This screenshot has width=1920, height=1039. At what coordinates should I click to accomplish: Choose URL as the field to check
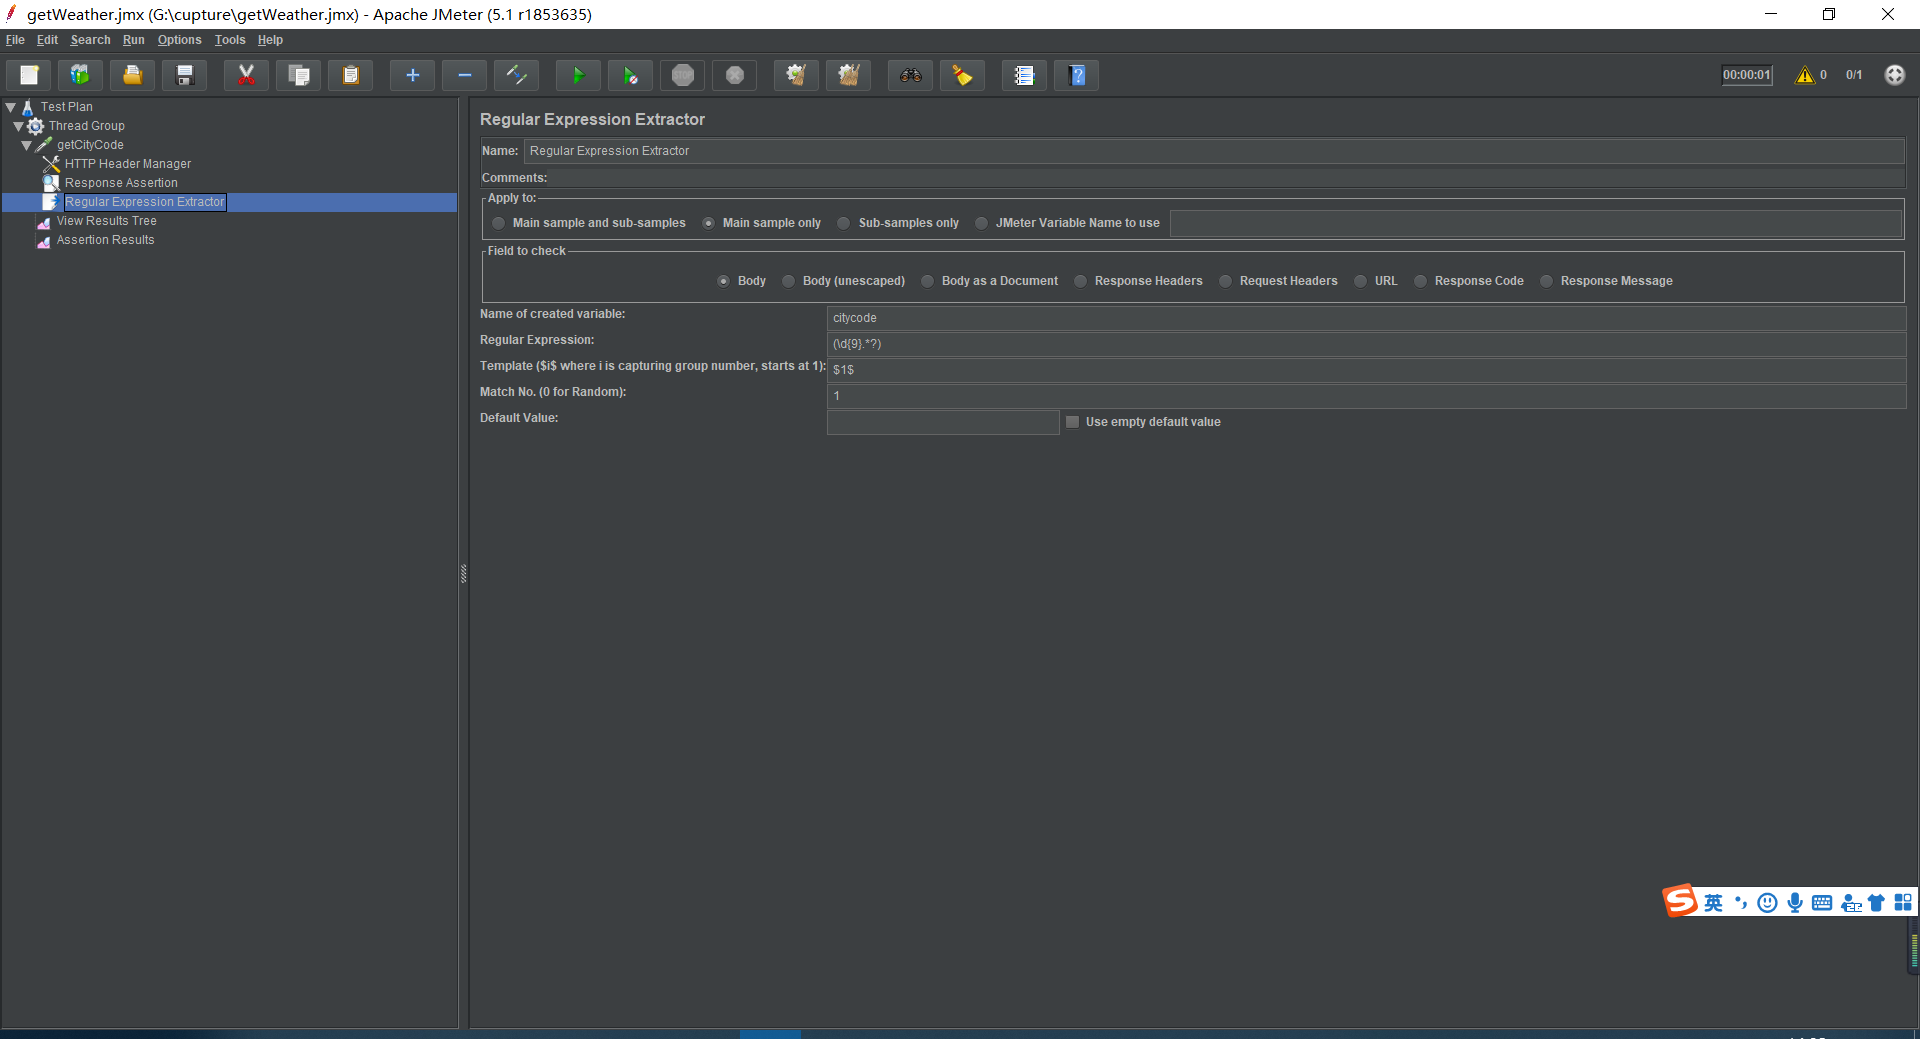[x=1376, y=281]
